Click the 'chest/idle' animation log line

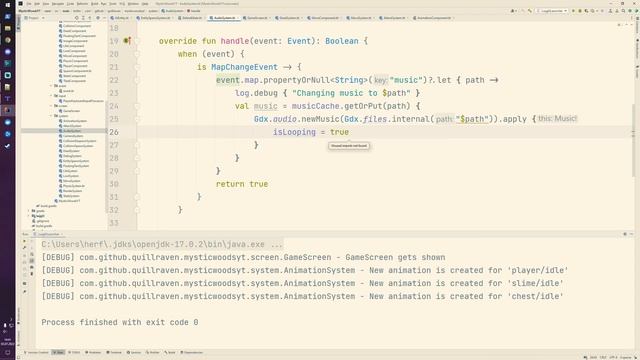[302, 296]
